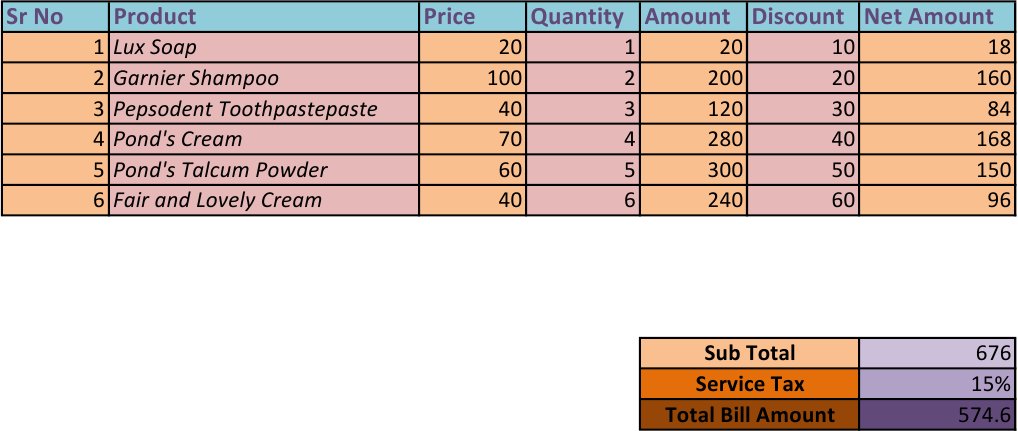
Task: Click the 15% service tax value
Action: click(938, 384)
